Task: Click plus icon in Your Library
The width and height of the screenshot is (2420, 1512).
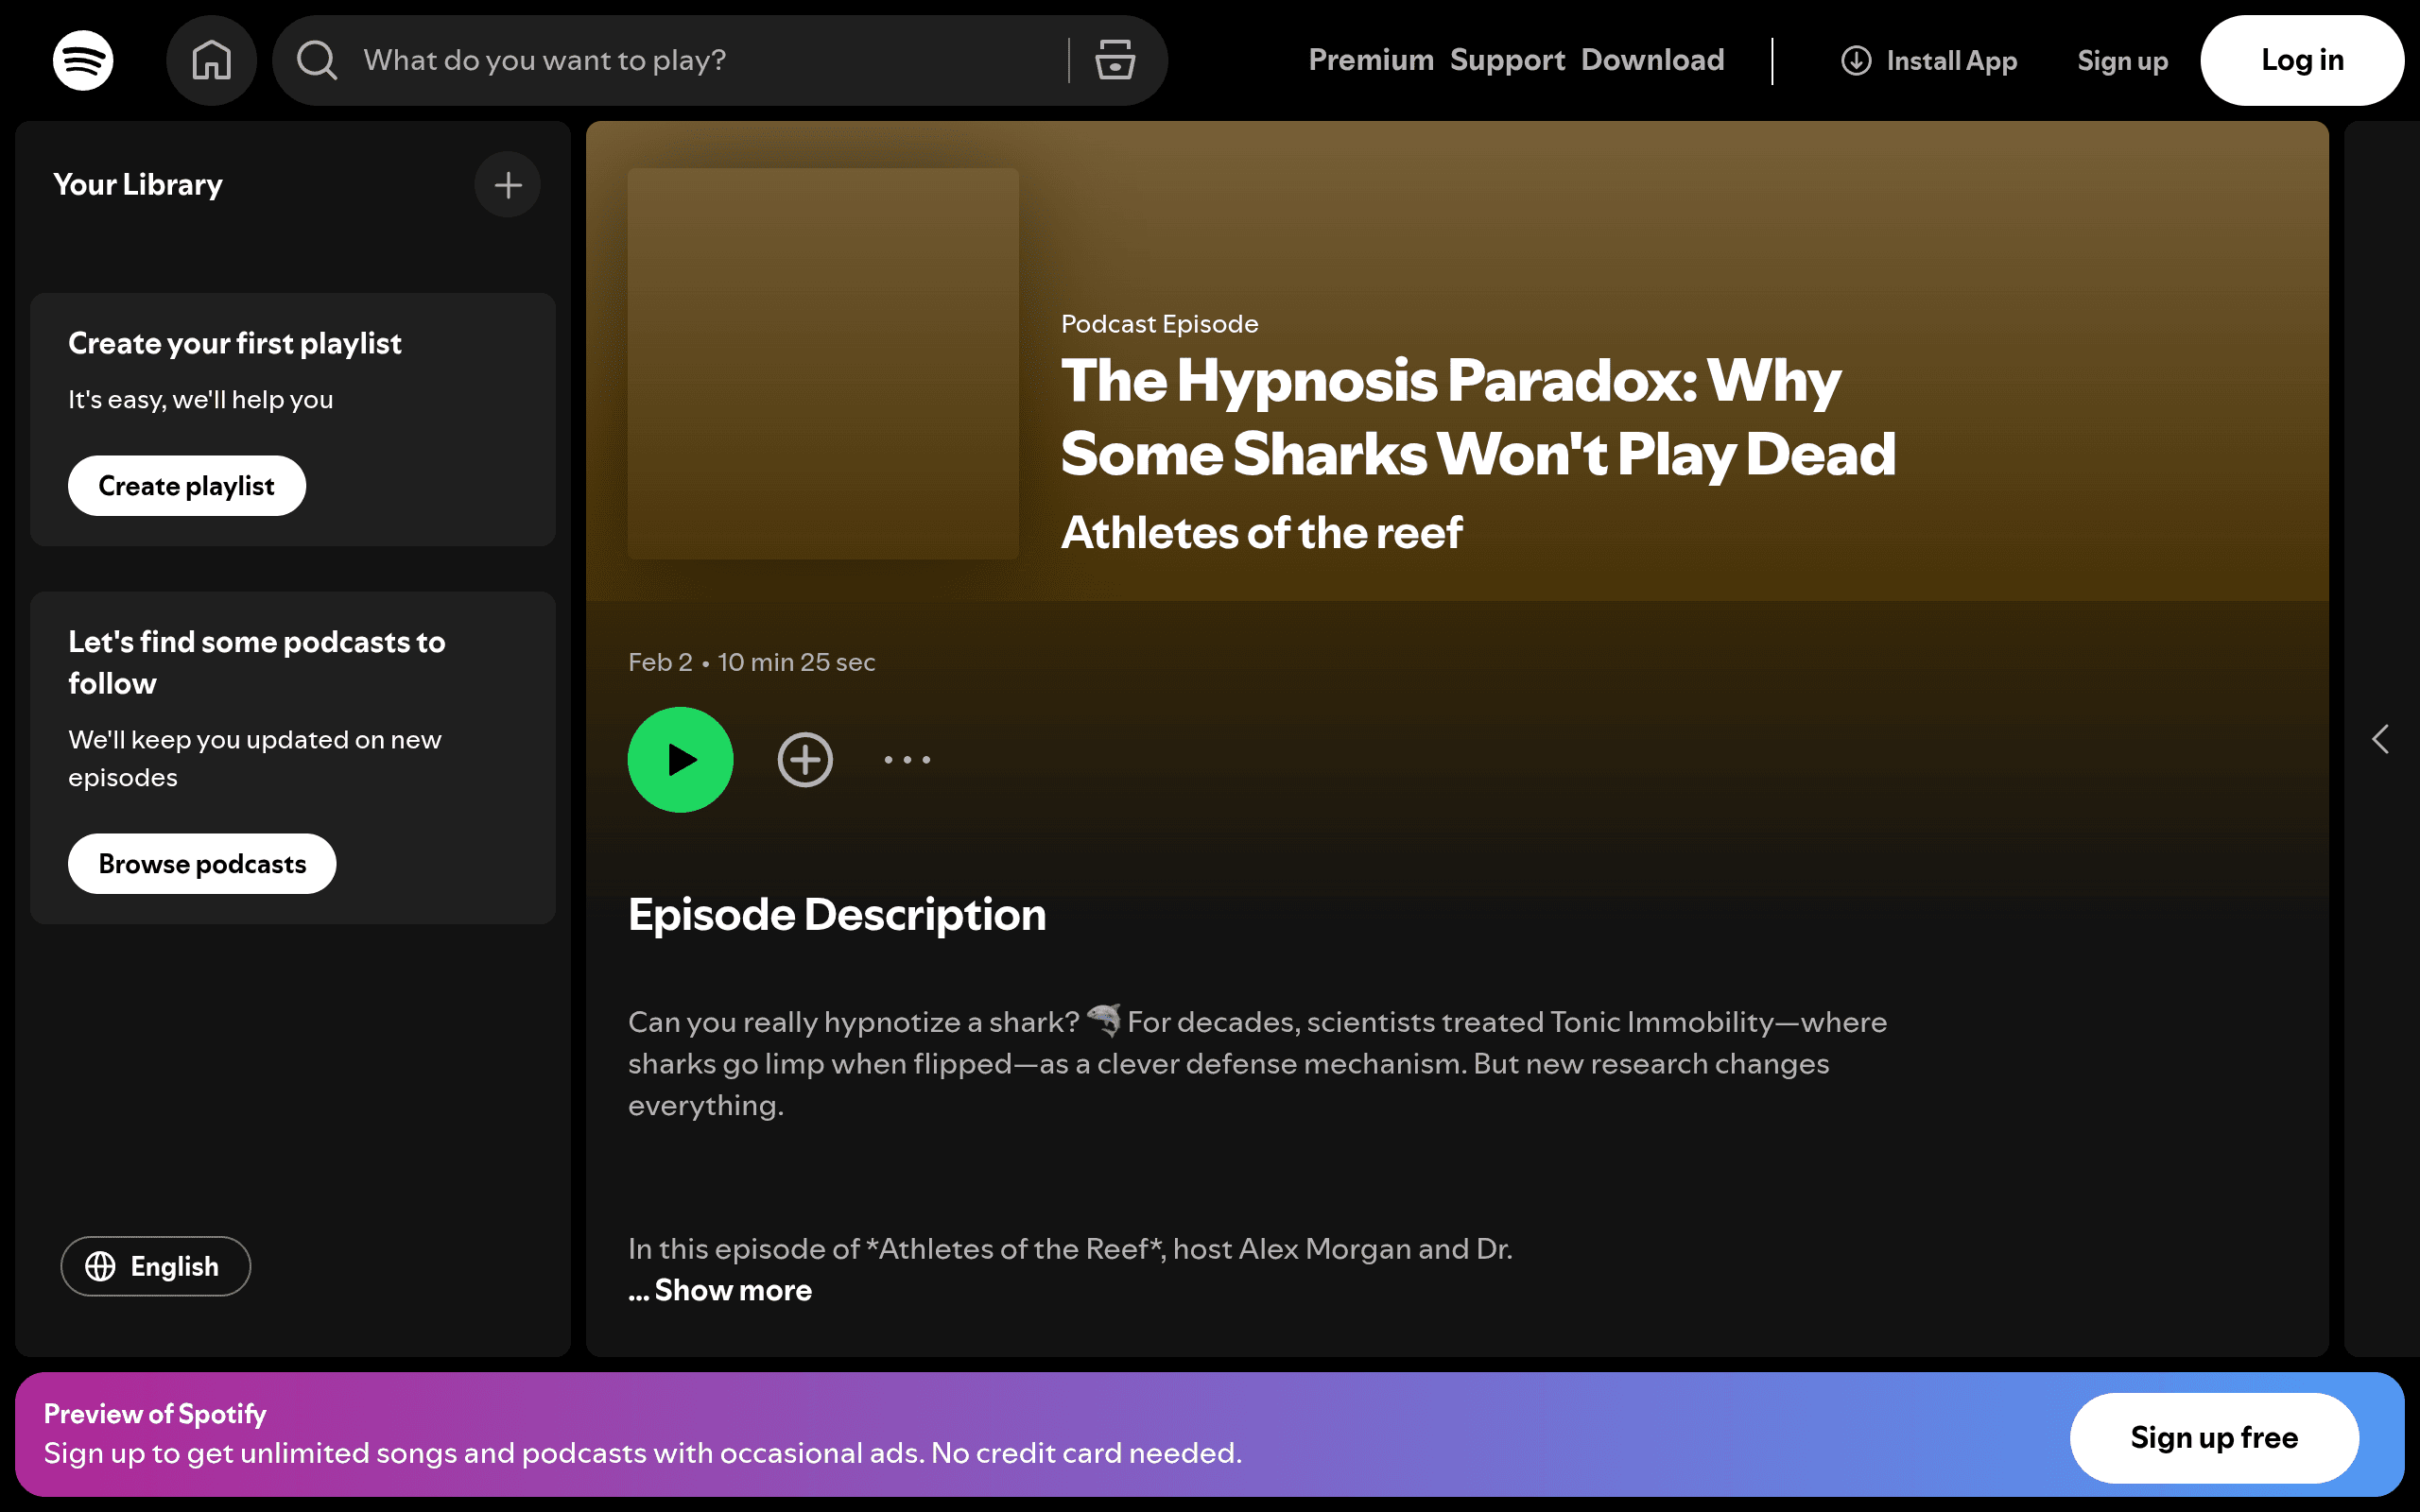Action: coord(508,185)
